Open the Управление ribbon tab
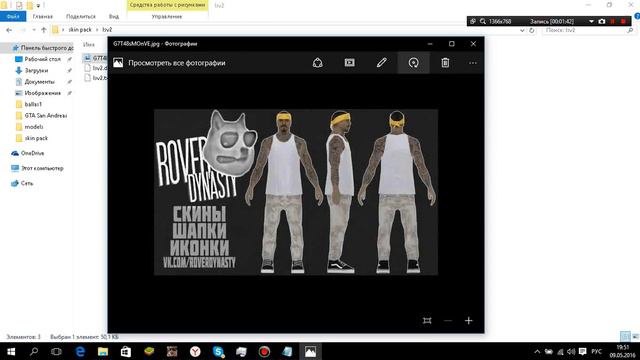The height and width of the screenshot is (360, 640). [167, 16]
